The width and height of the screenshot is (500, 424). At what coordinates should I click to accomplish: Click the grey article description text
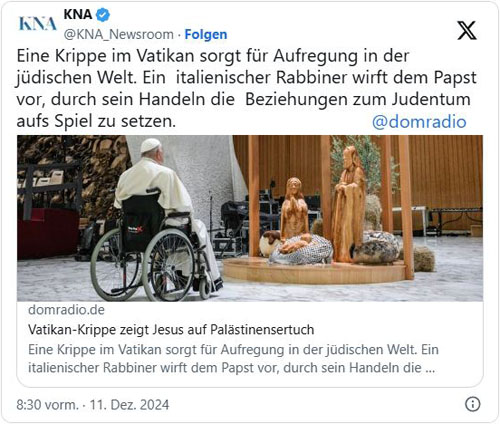click(x=233, y=359)
